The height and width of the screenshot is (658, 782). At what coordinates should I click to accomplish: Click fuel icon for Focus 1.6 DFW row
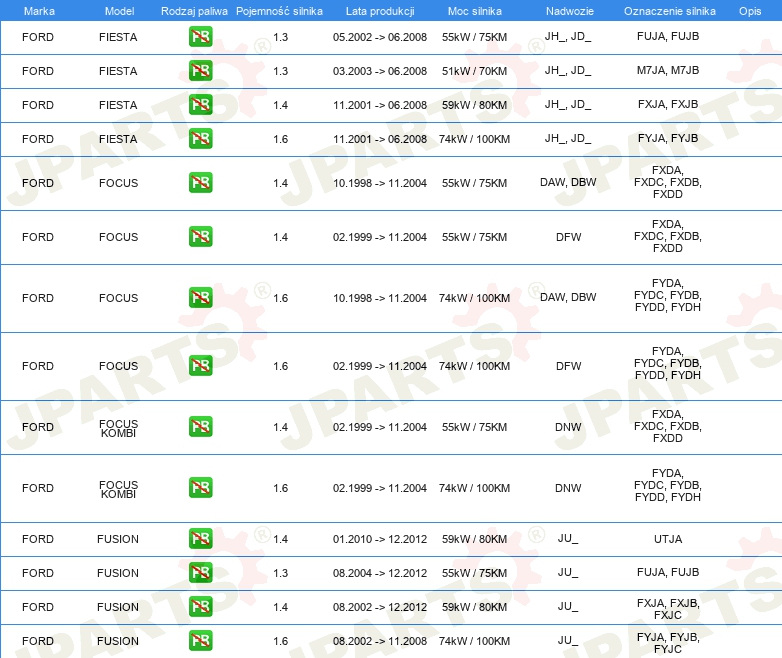tap(200, 365)
